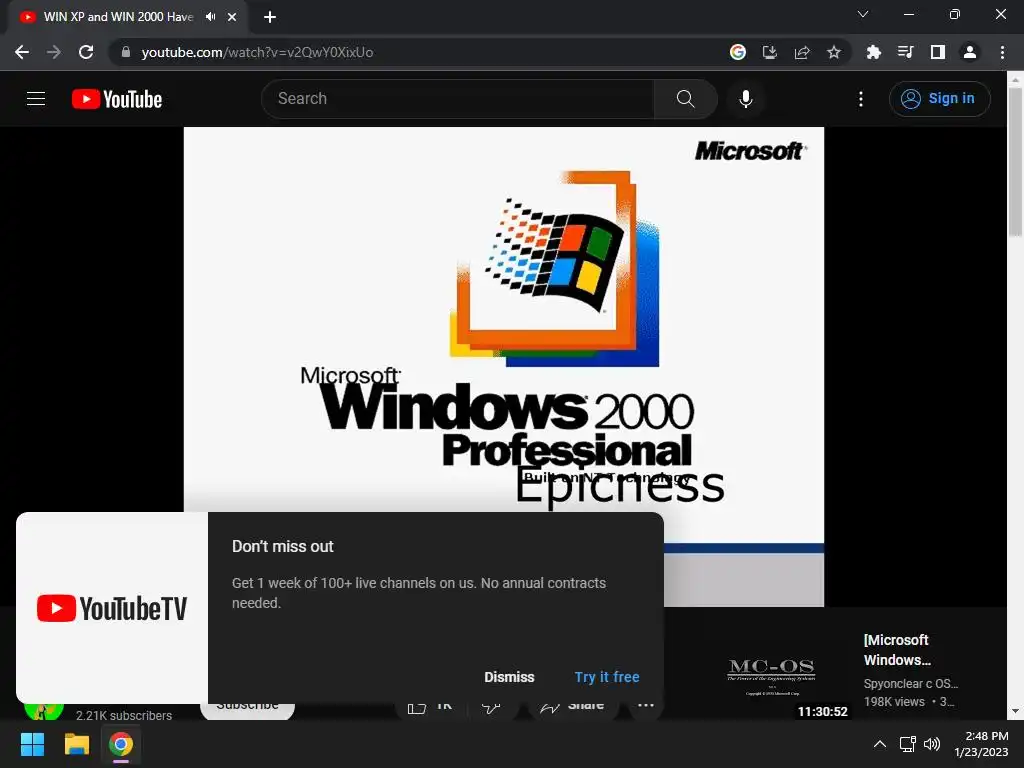Go back to the previous page

22,52
